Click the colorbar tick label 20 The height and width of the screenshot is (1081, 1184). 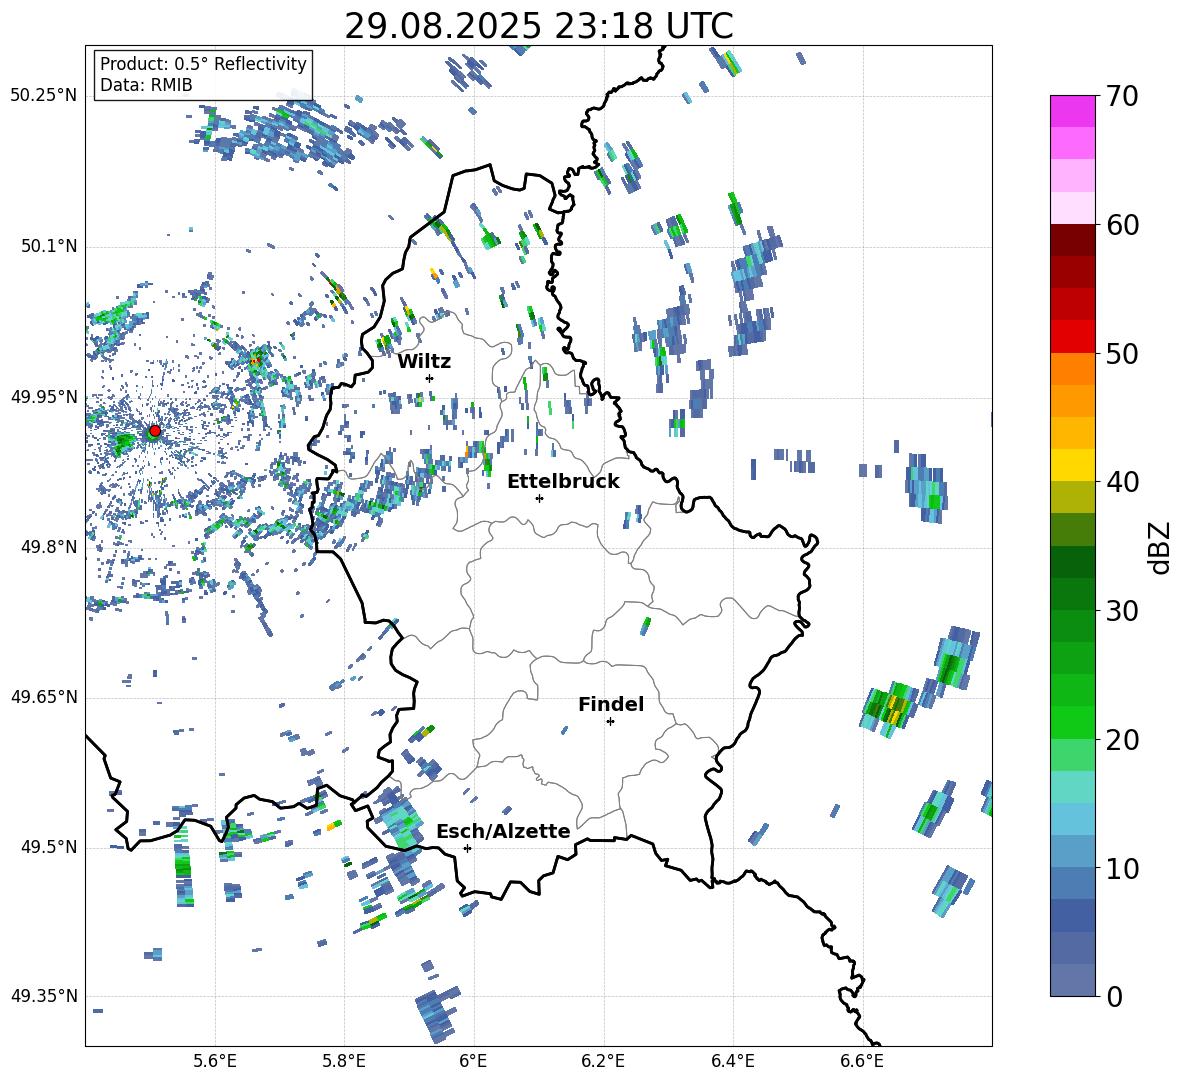(1122, 740)
